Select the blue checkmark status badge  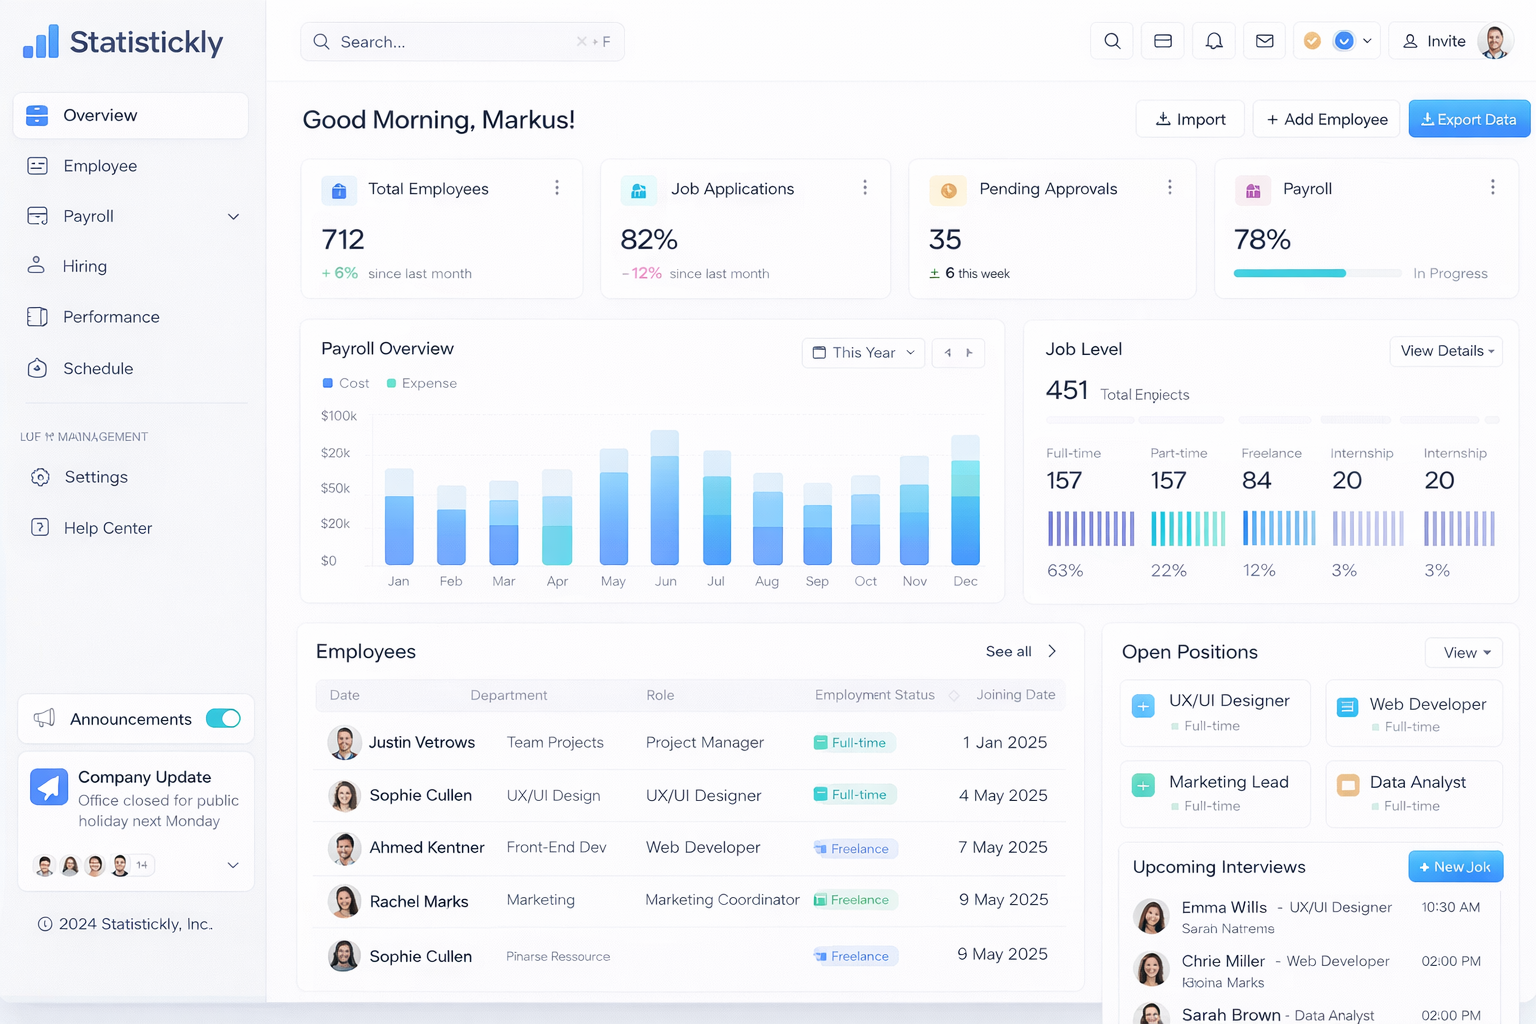1341,41
